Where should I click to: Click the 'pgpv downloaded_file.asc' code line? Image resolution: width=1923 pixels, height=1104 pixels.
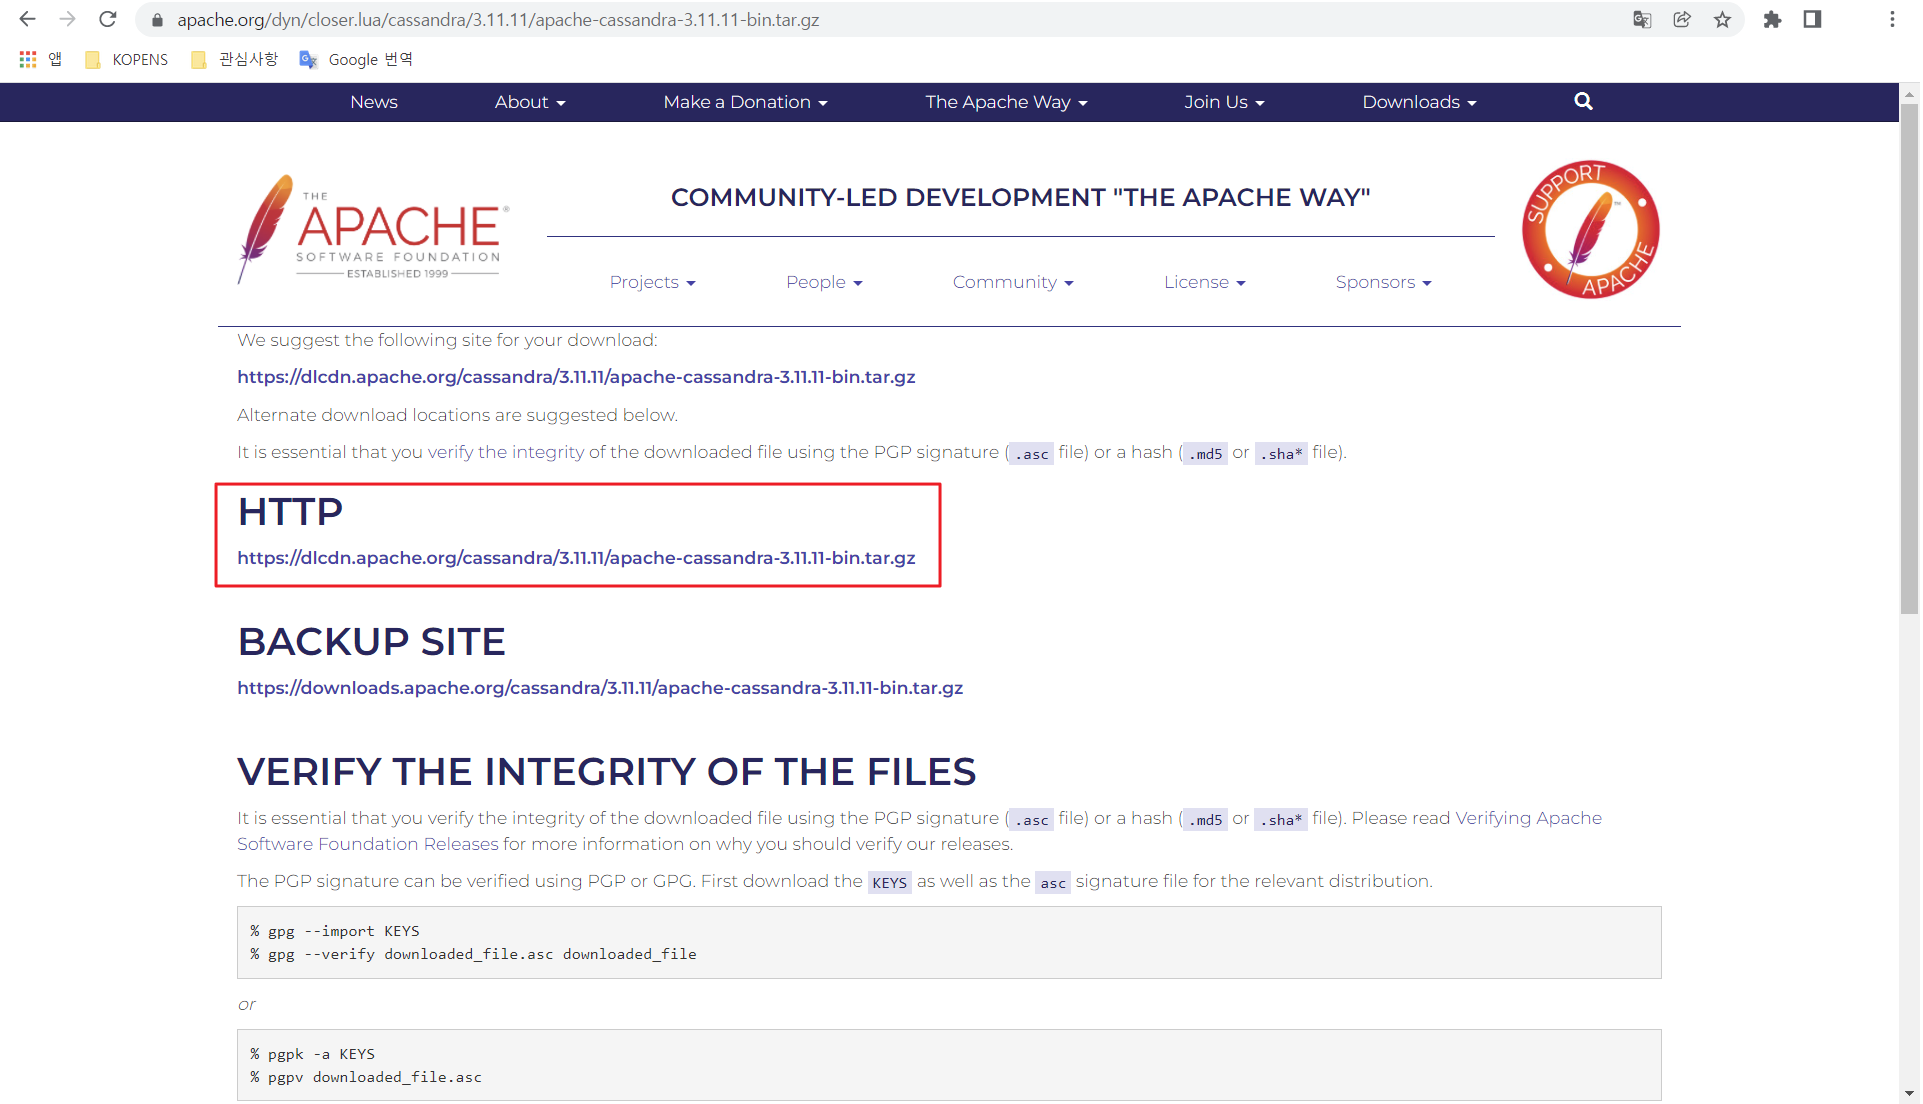click(366, 1077)
